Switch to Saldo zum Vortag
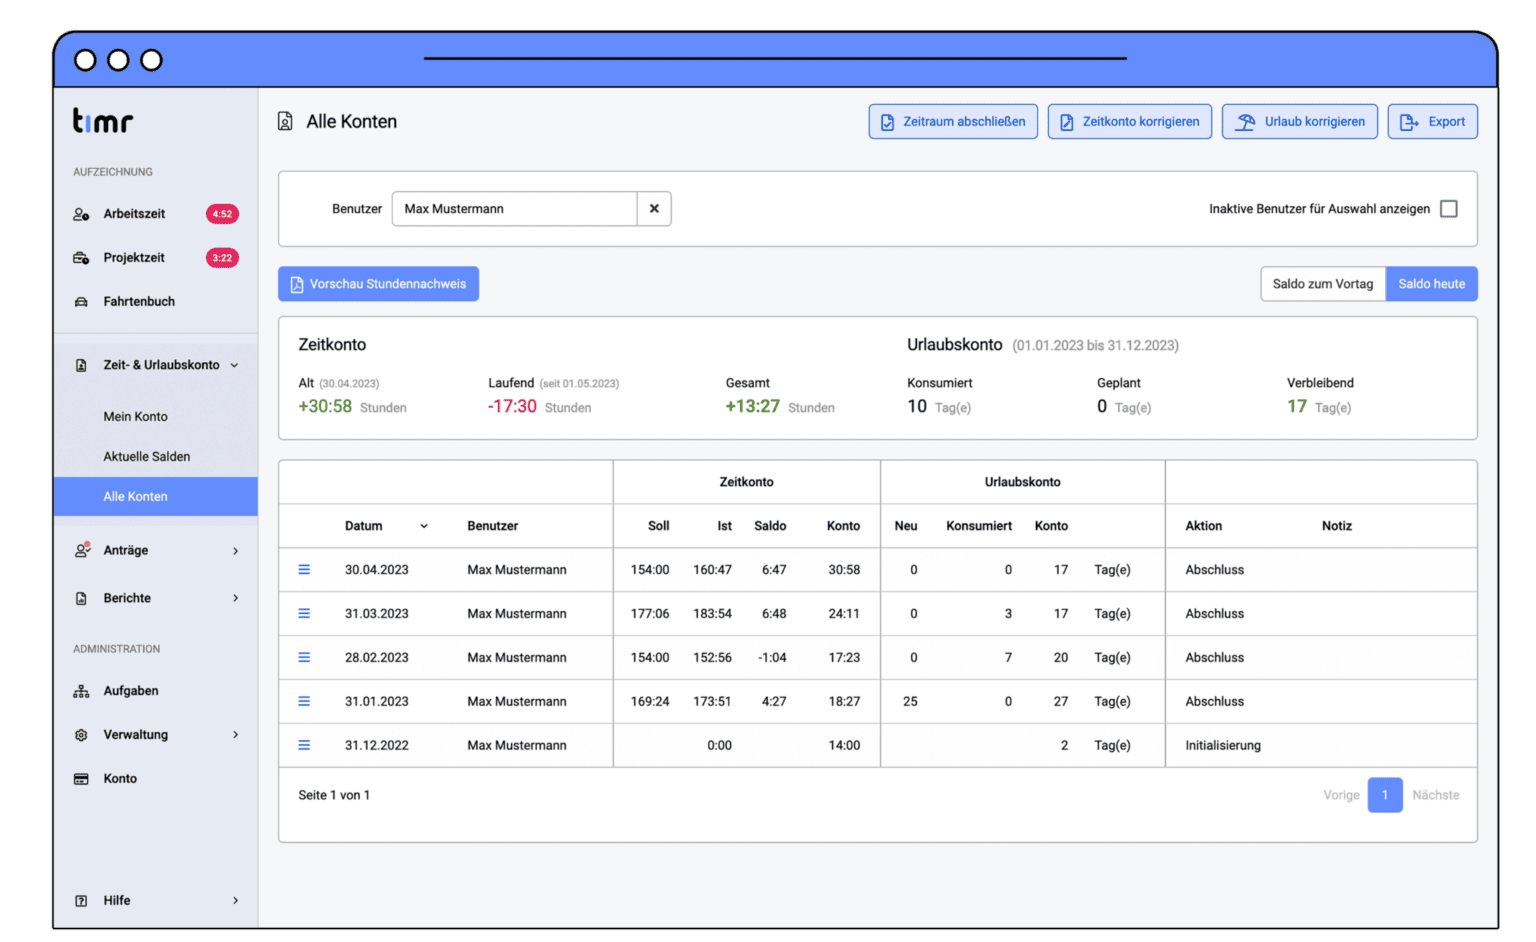 [x=1322, y=284]
